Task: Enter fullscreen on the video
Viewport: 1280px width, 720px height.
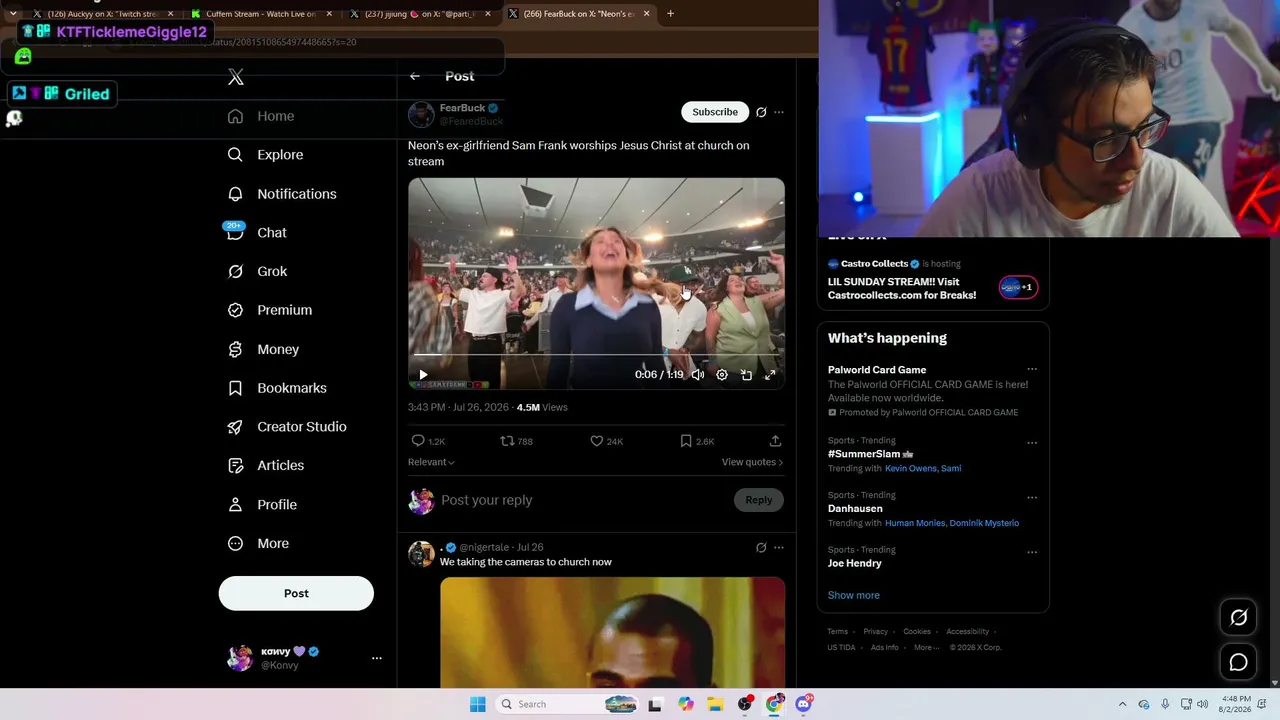Action: (770, 375)
